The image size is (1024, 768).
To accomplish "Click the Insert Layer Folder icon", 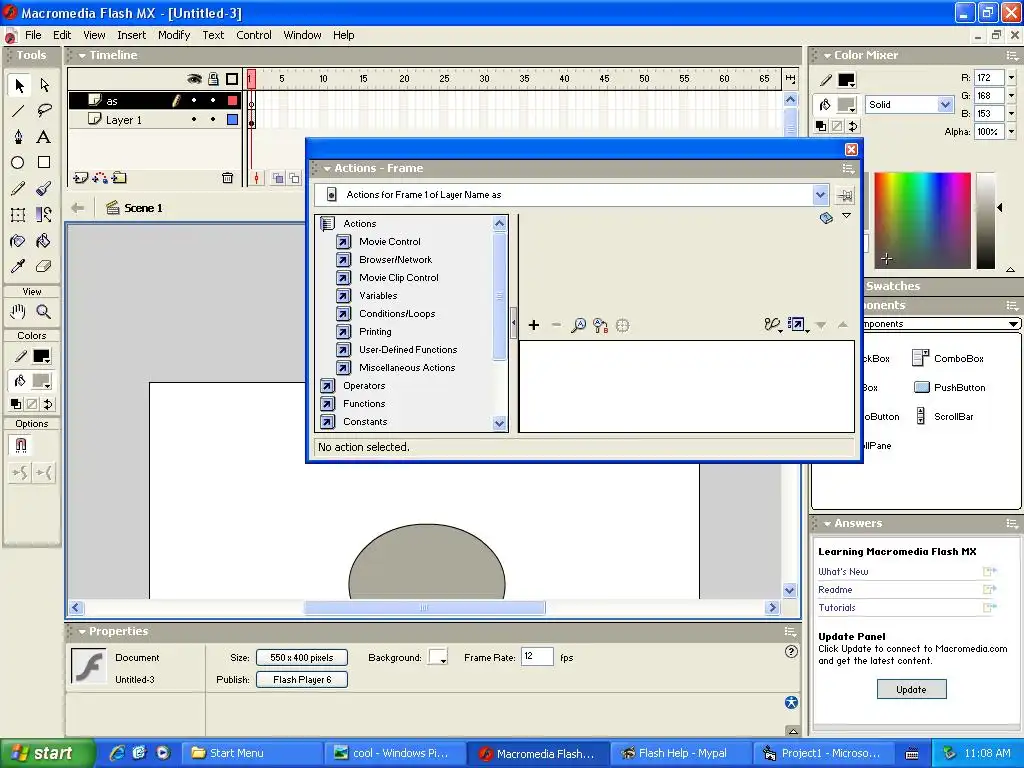I will tap(119, 178).
